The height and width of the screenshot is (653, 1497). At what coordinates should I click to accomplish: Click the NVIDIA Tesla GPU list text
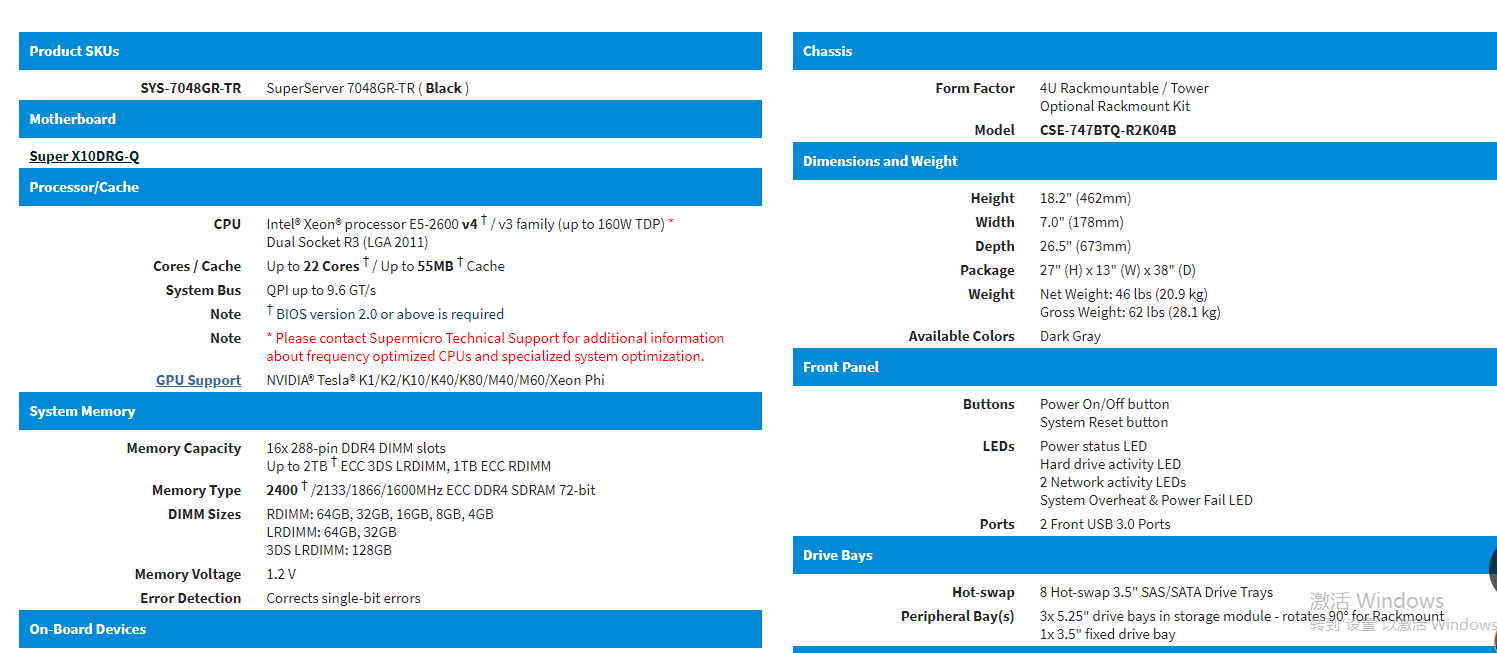435,380
